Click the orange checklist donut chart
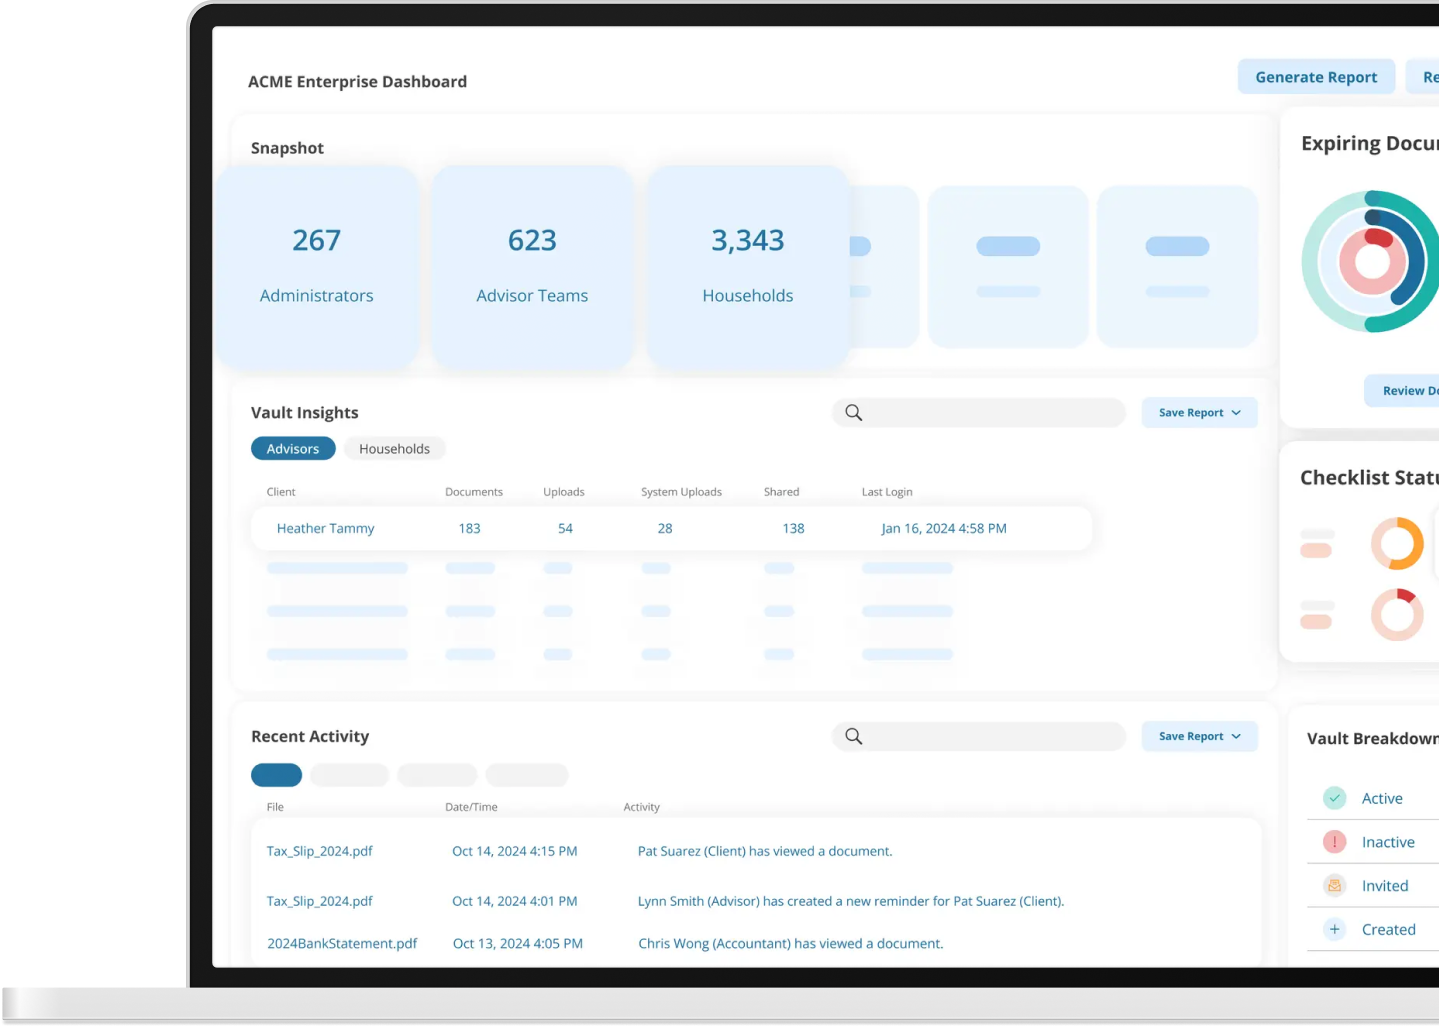Screen dimensions: 1439x1027 1396,544
